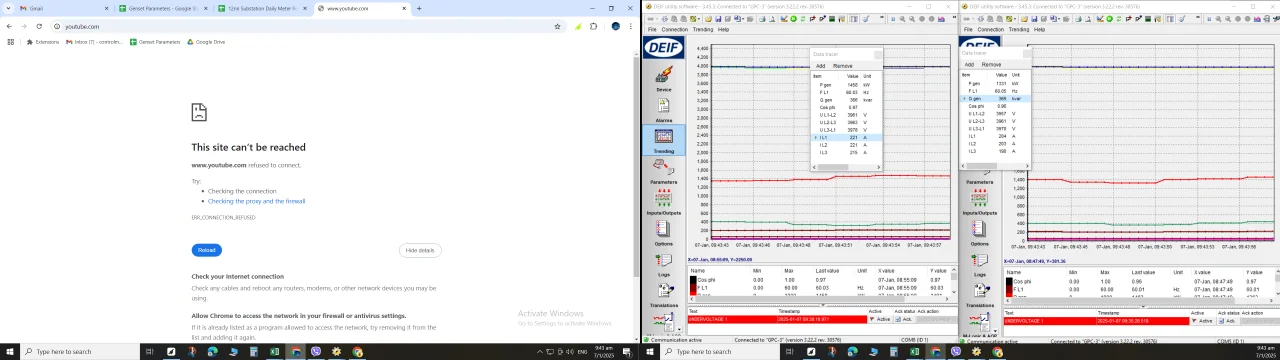The image size is (1280, 360).
Task: Click Ack button in left alarm row
Action: 904,319
